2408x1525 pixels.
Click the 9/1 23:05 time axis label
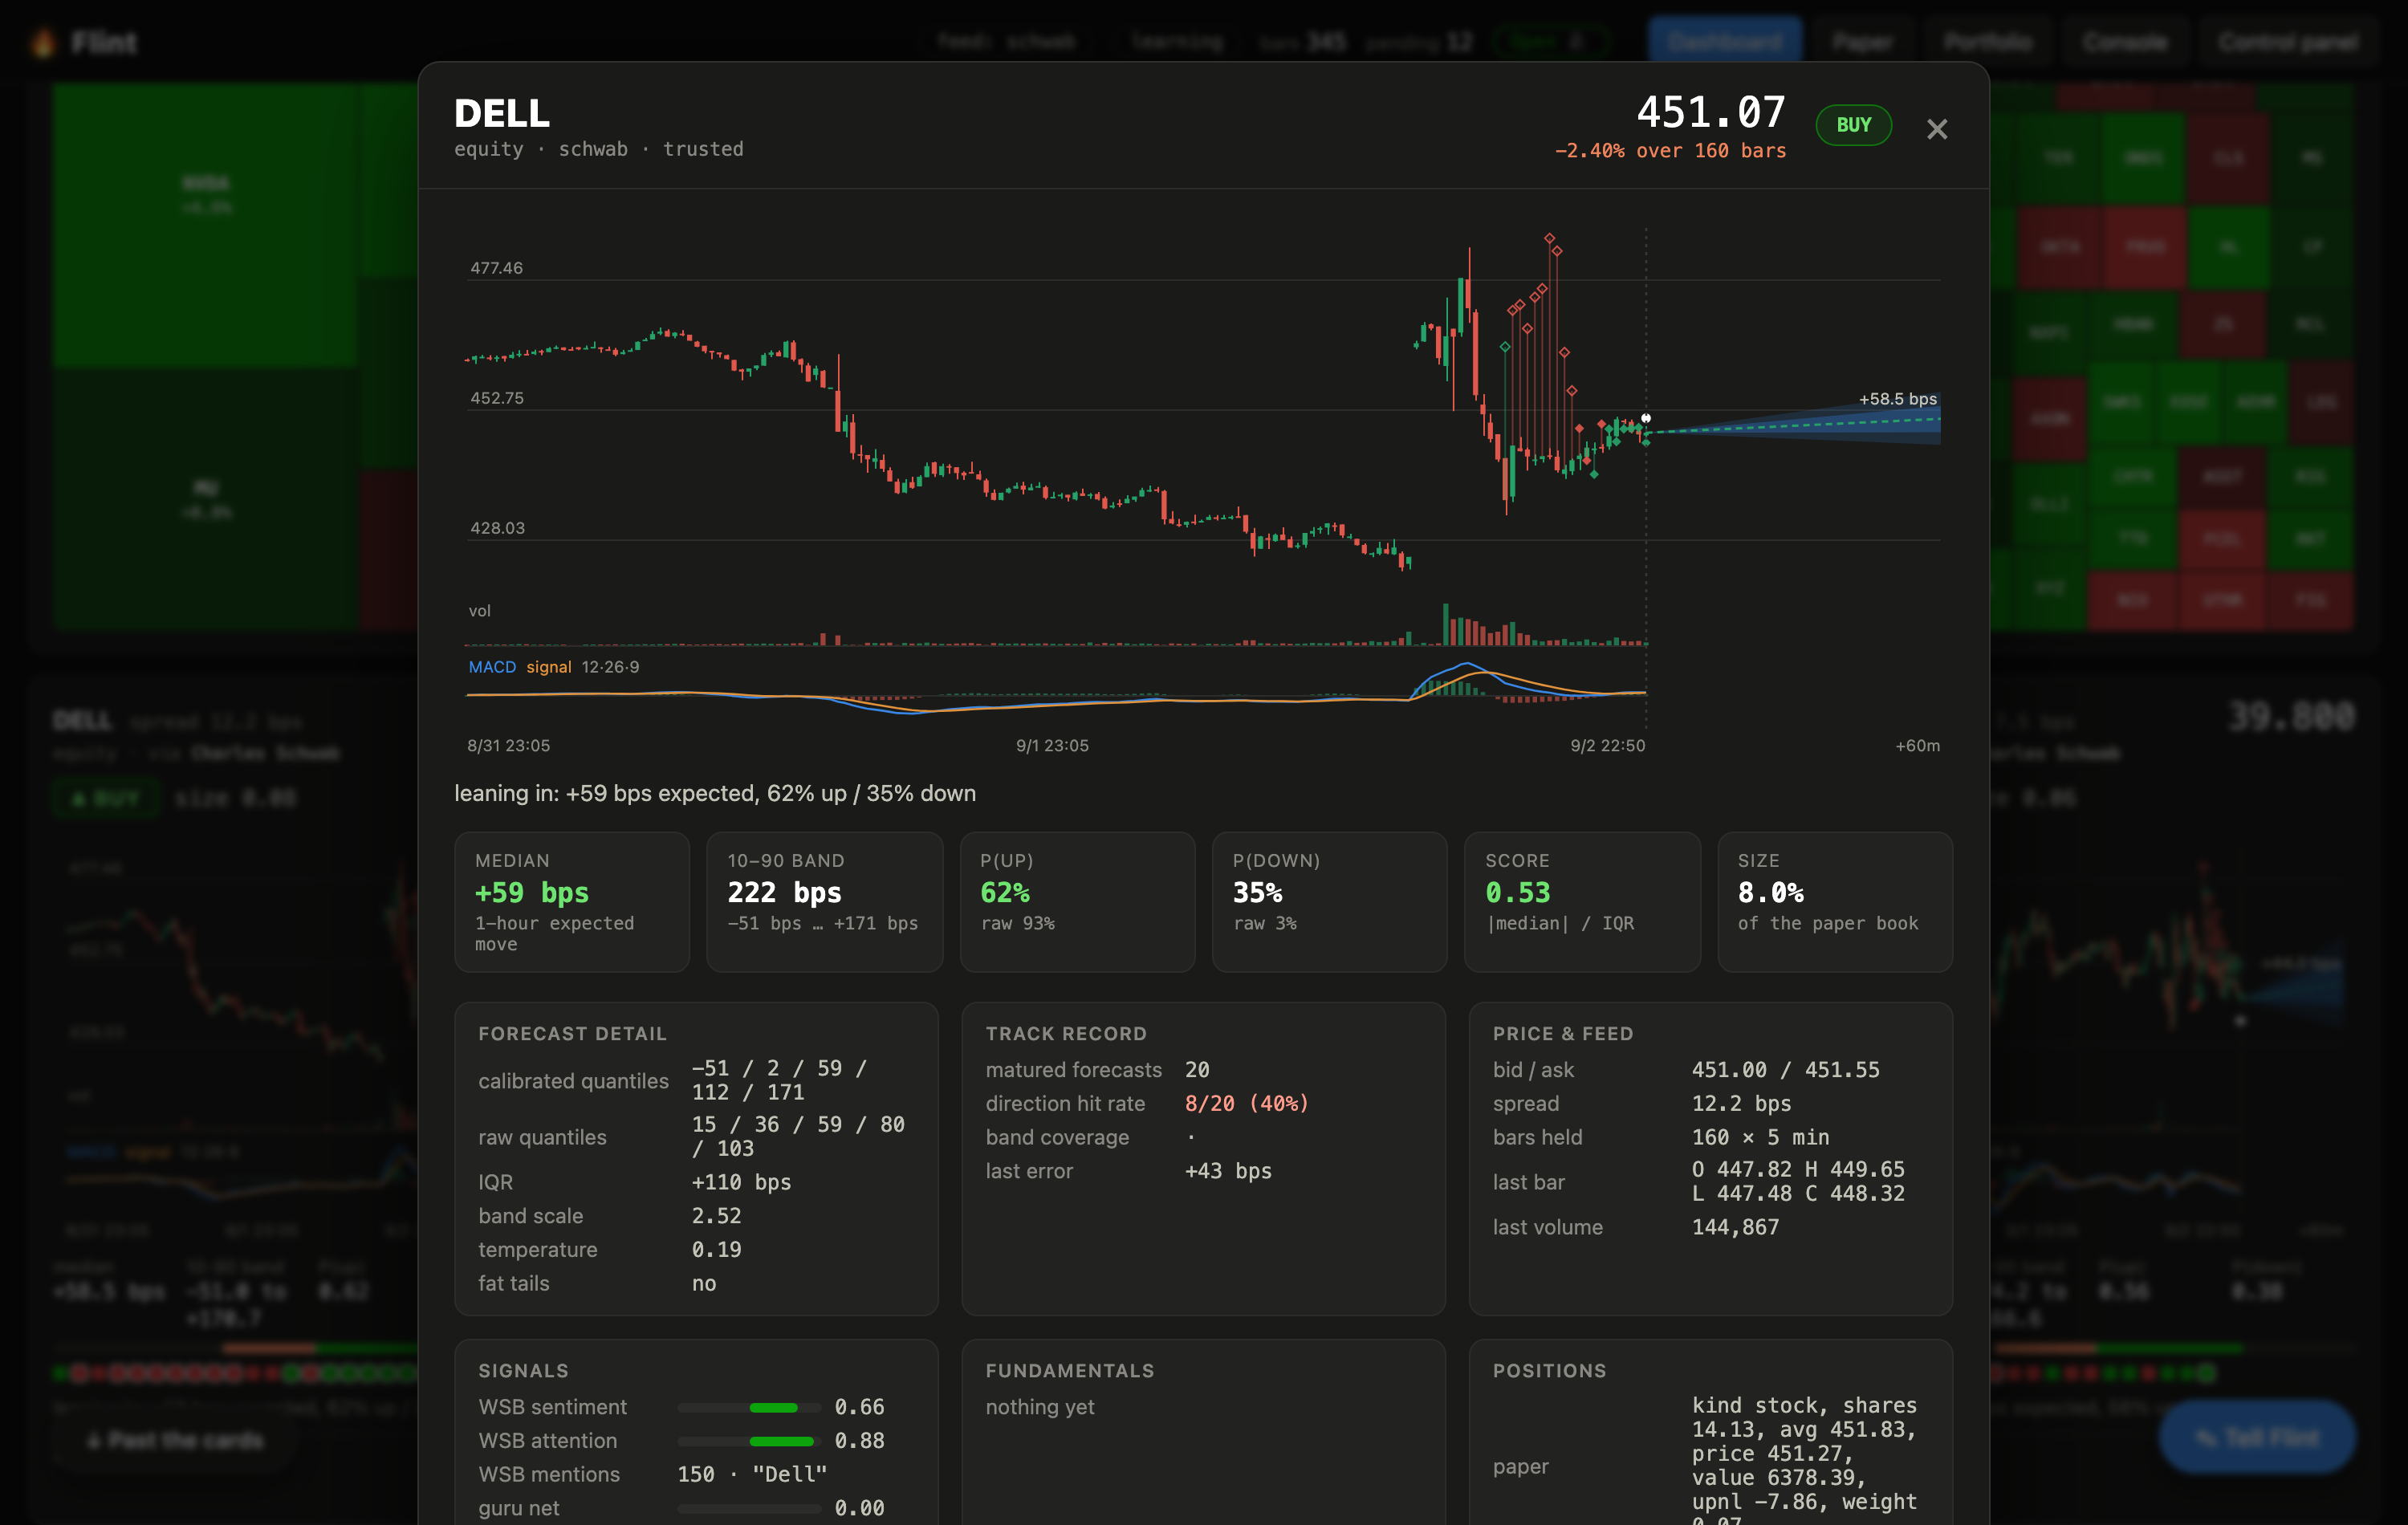pyautogui.click(x=1052, y=746)
